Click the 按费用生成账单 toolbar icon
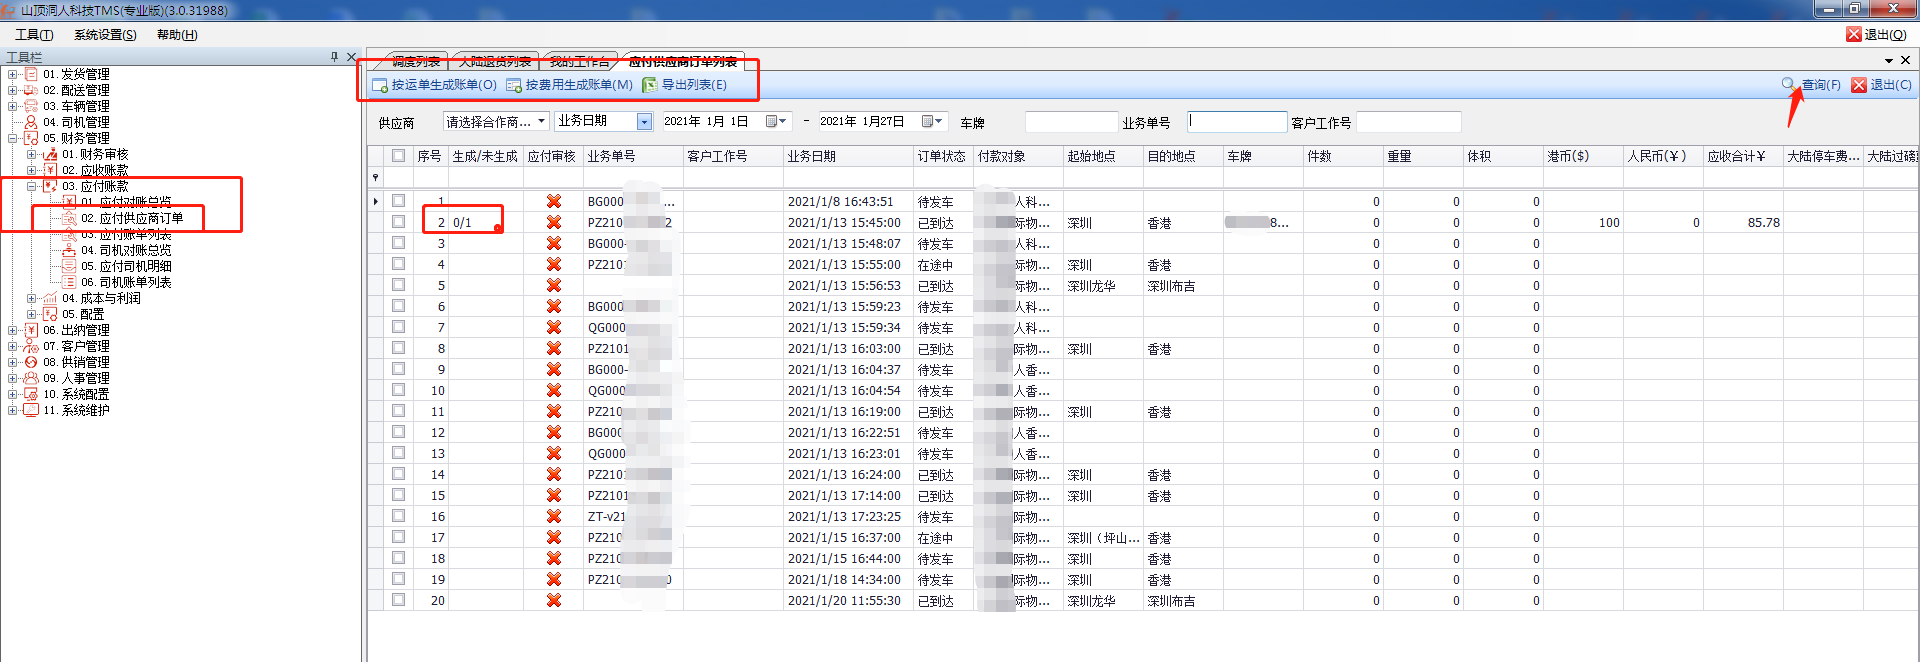This screenshot has height=662, width=1920. tap(514, 85)
